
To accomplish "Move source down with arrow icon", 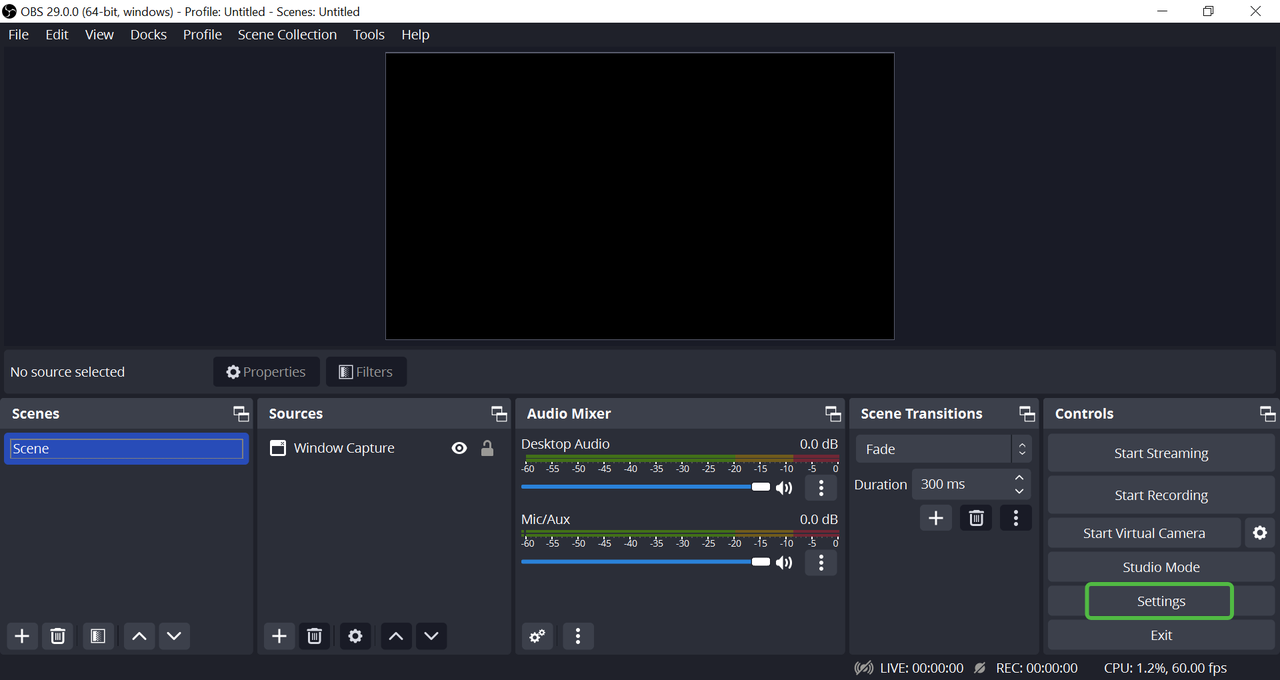I will tap(431, 636).
